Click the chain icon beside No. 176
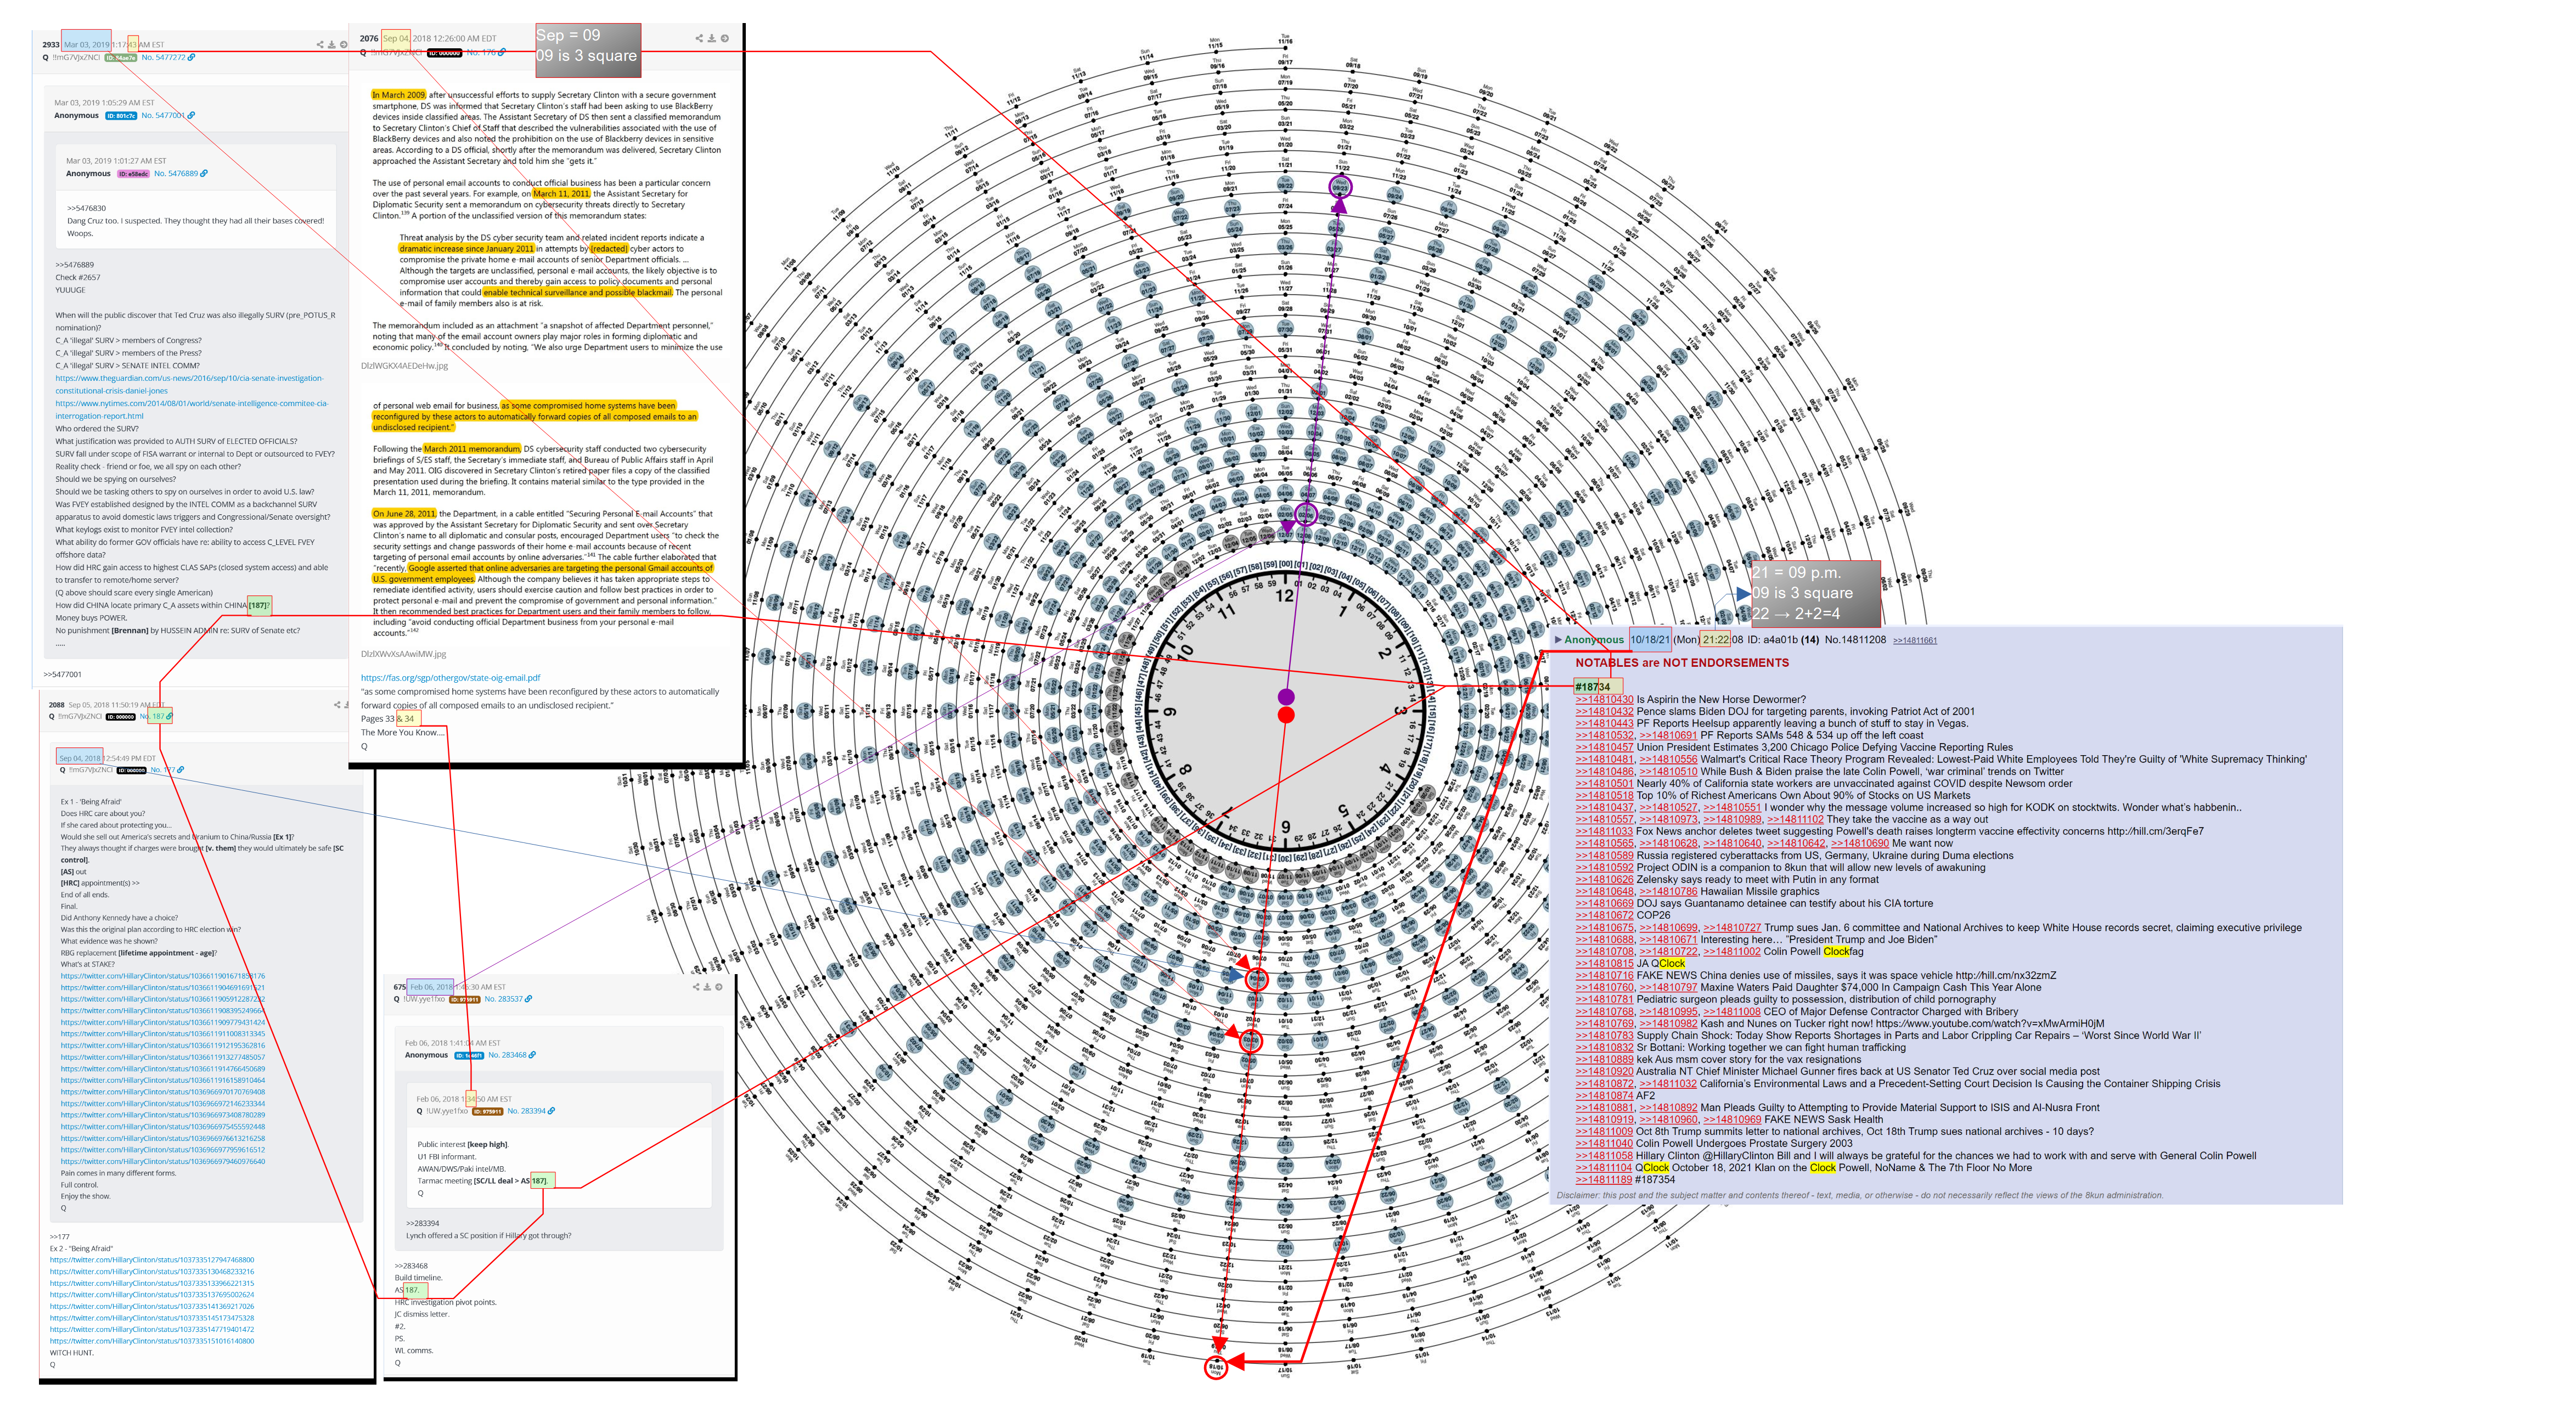Viewport: 2576px width, 1417px height. pyautogui.click(x=502, y=52)
